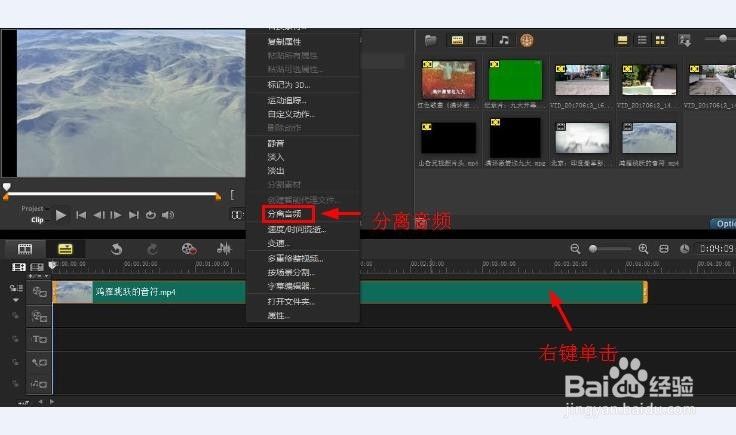Step to the previous frame
Image resolution: width=736 pixels, height=435 pixels.
pyautogui.click(x=99, y=215)
